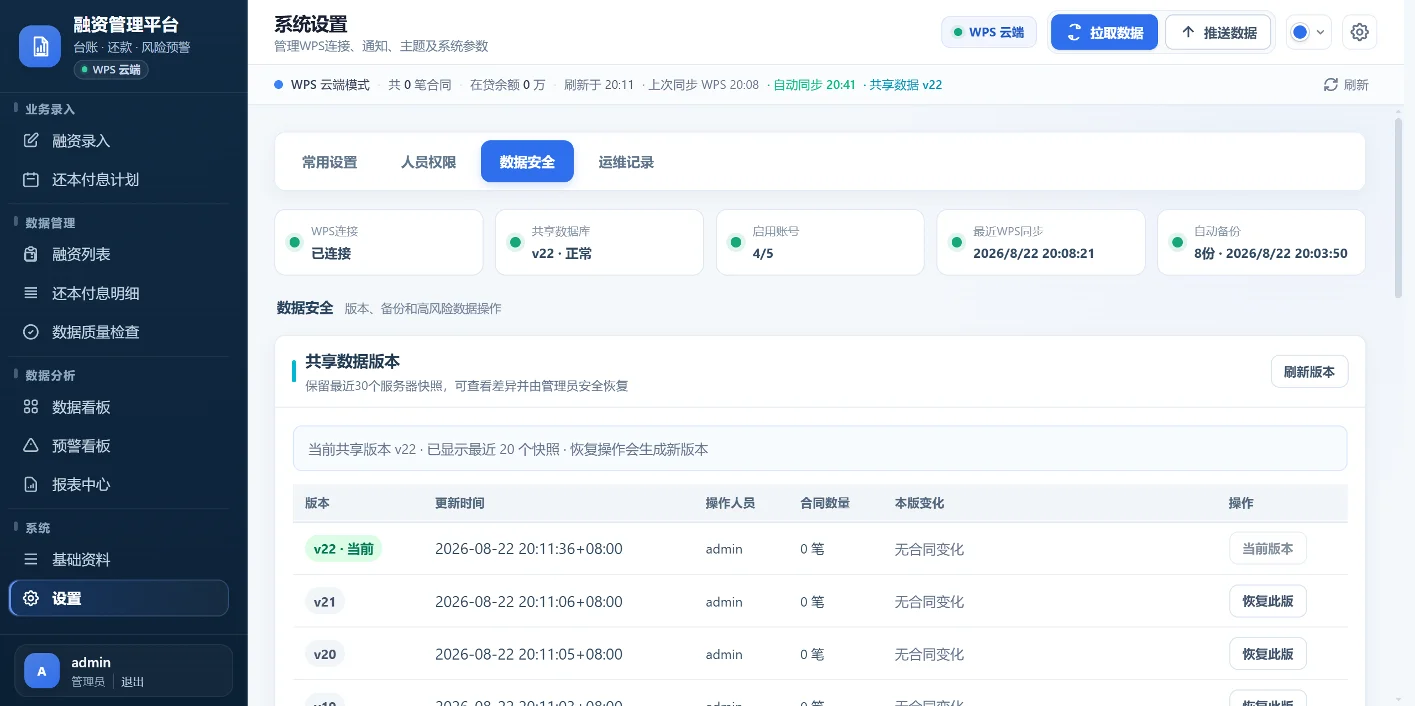Restore version v21 with 恢复此版
Viewport: 1415px width, 706px height.
(1267, 601)
